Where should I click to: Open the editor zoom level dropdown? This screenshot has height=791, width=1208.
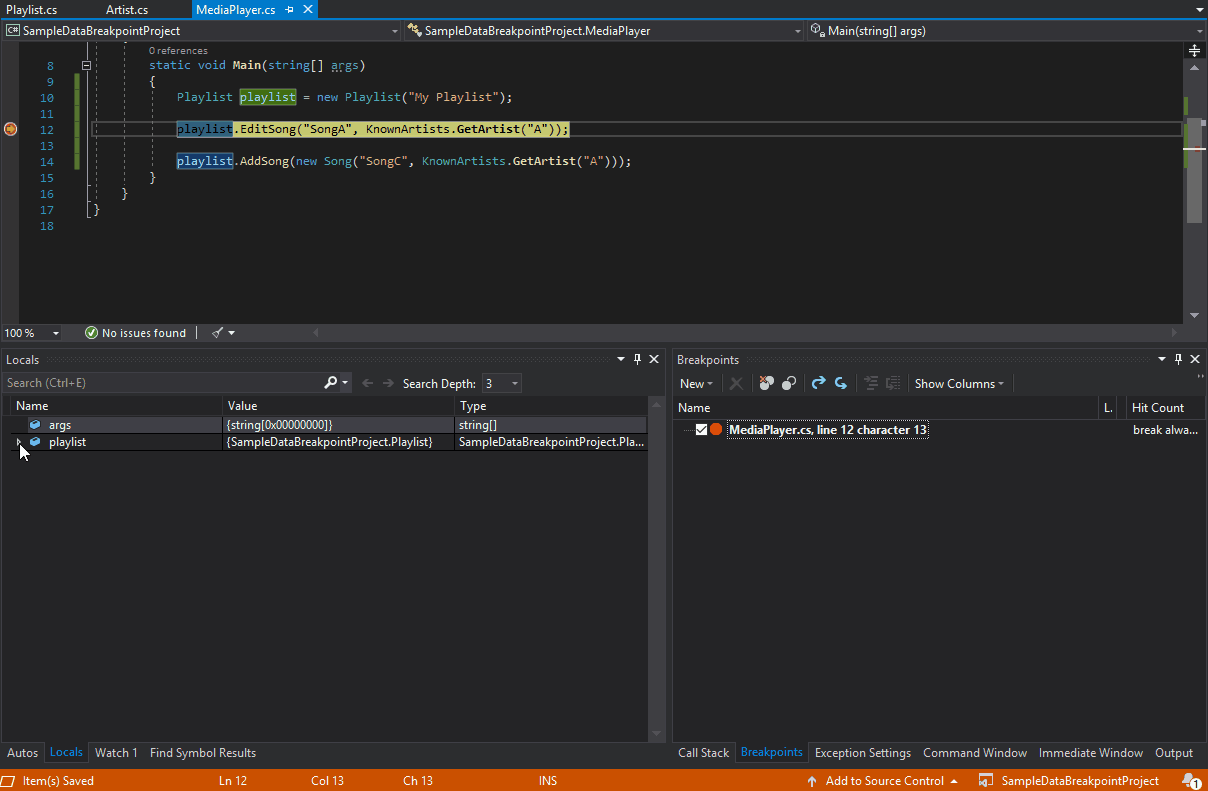pyautogui.click(x=55, y=333)
